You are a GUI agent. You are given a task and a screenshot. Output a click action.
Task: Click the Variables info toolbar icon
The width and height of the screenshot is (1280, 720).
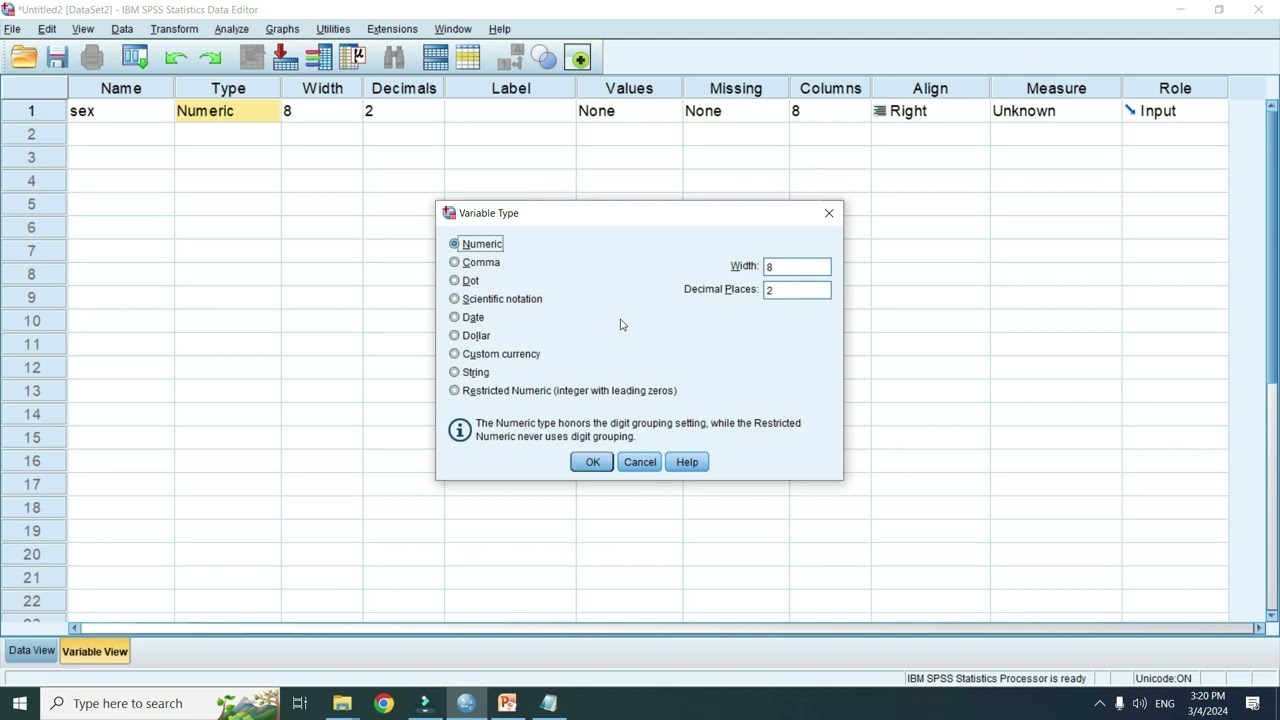(x=319, y=58)
